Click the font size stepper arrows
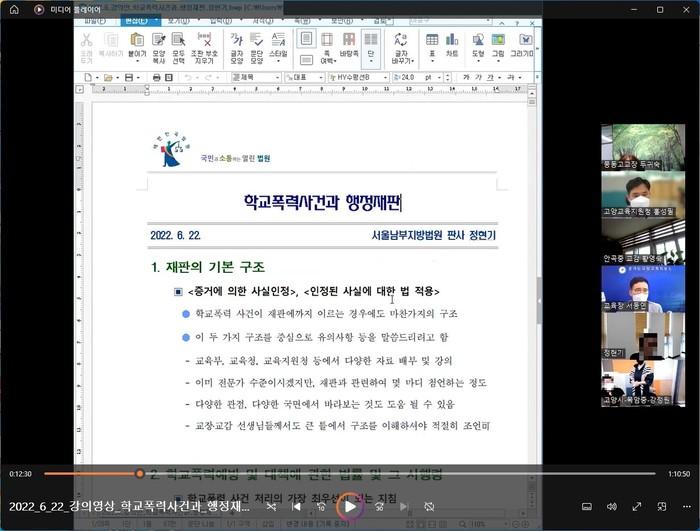Screen dimensions: 700x531 pyautogui.click(x=448, y=78)
